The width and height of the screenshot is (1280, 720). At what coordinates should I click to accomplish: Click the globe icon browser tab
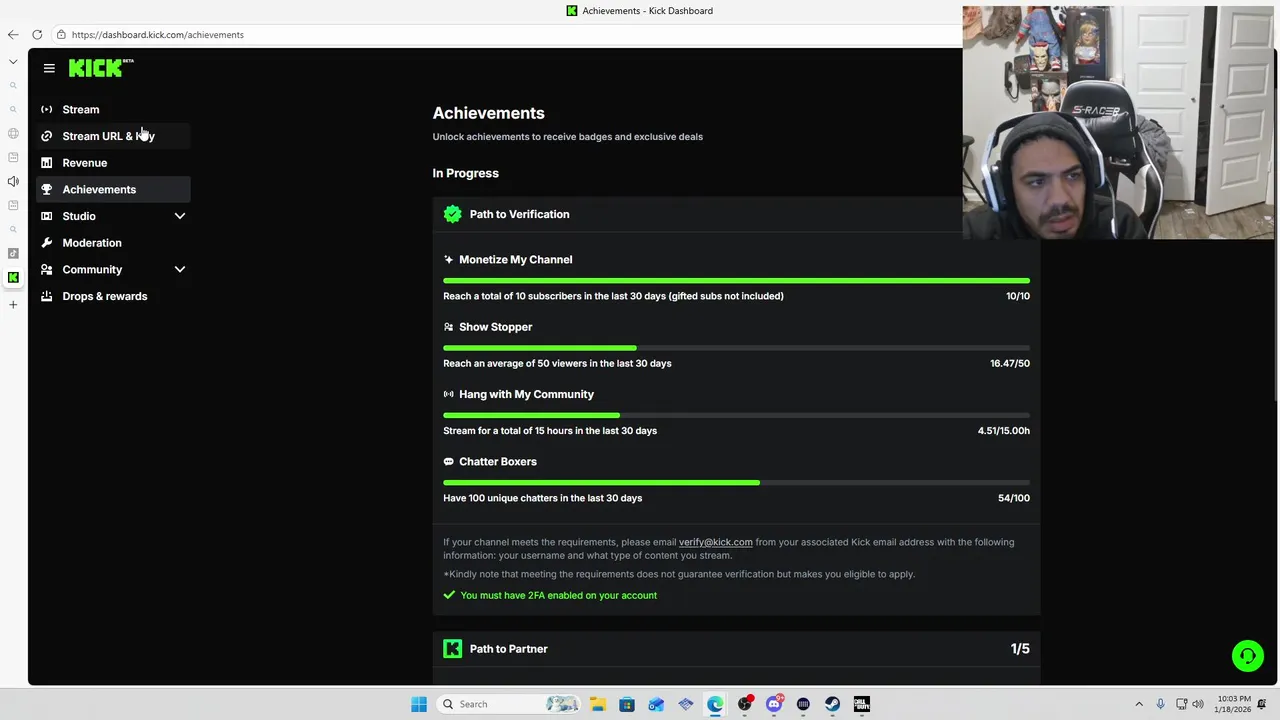[x=13, y=133]
